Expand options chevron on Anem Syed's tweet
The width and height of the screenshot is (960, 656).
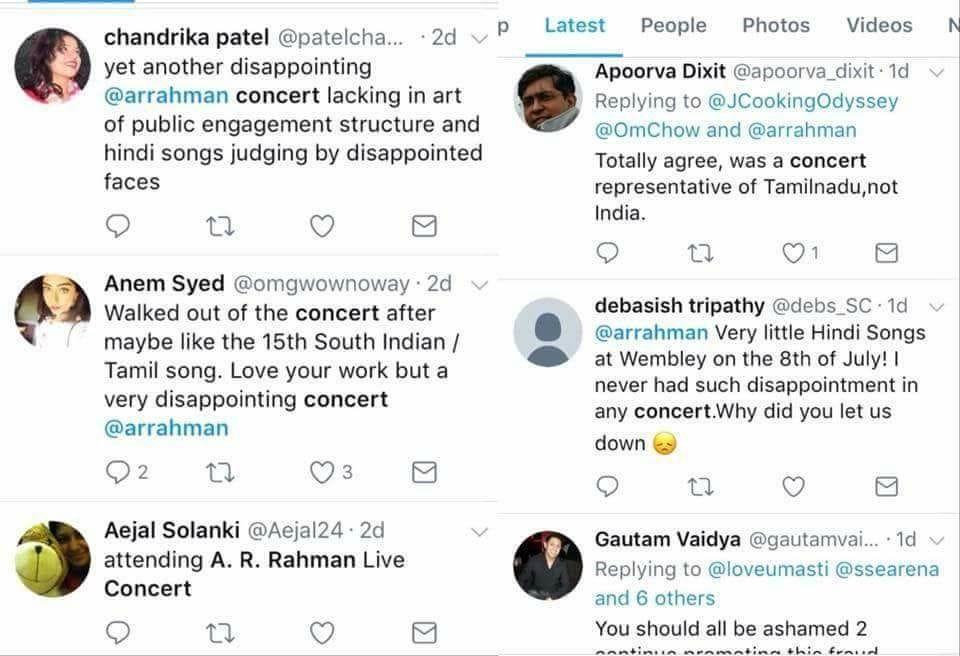click(478, 284)
